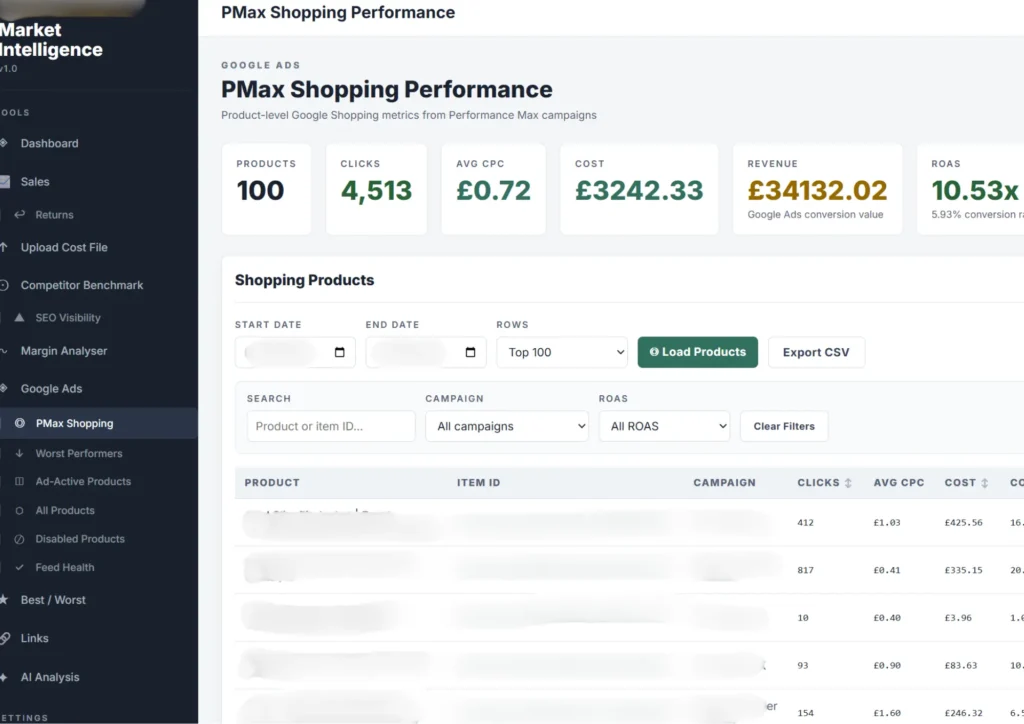Click the 412 clicks cell

[x=805, y=523]
